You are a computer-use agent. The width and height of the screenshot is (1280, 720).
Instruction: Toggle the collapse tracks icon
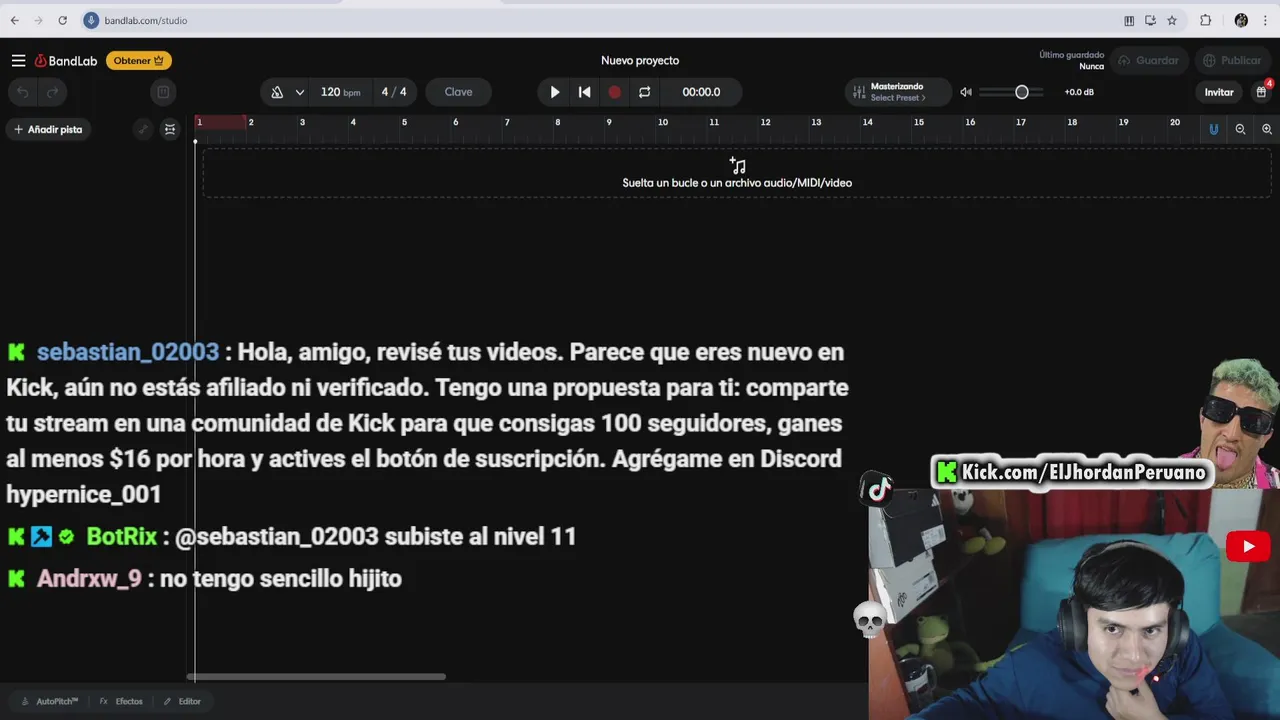(170, 129)
